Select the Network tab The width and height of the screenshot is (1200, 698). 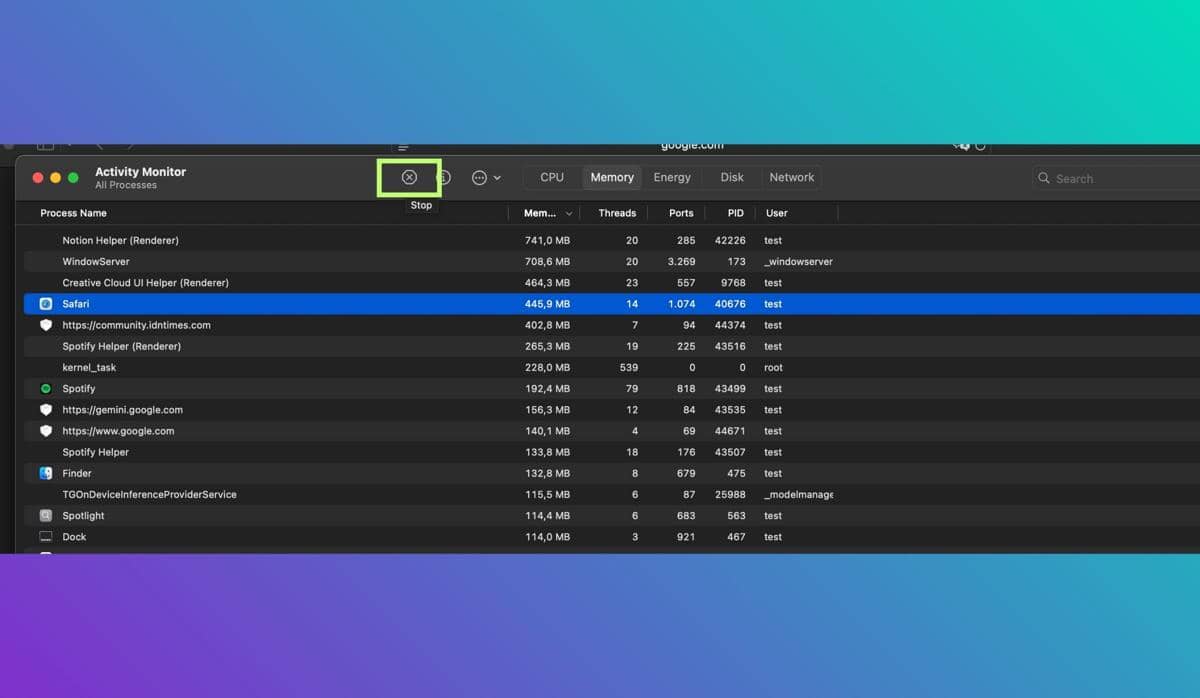pyautogui.click(x=791, y=177)
